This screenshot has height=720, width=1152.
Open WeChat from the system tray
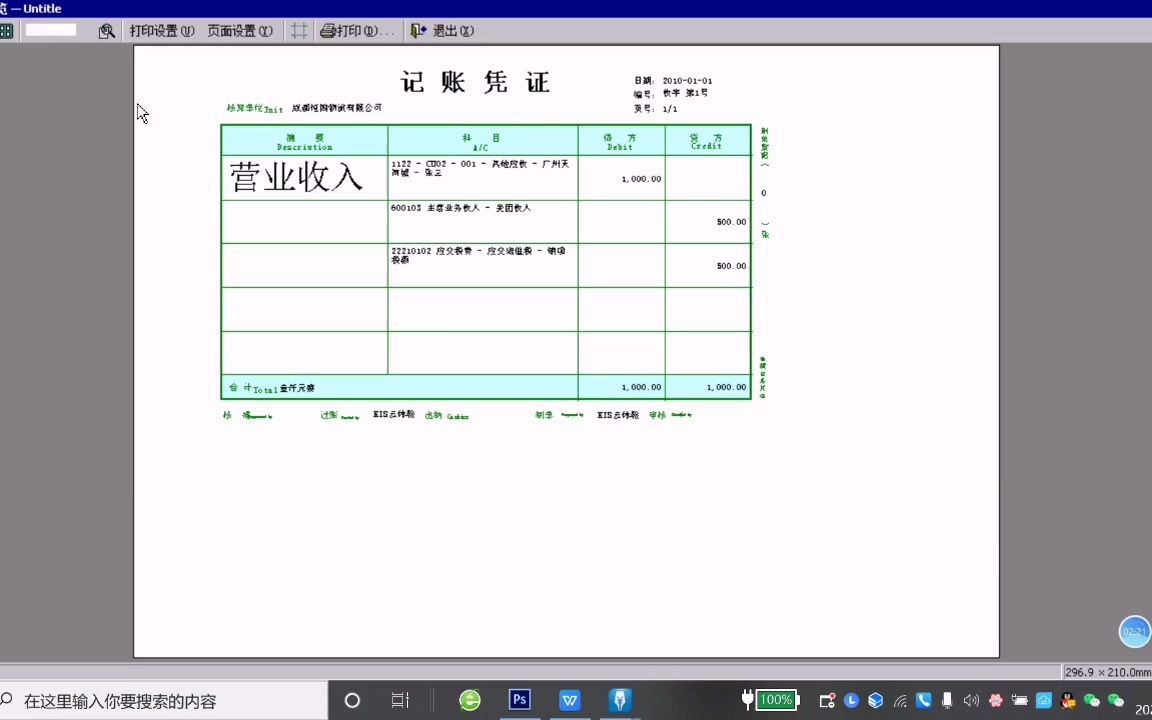tap(1091, 700)
